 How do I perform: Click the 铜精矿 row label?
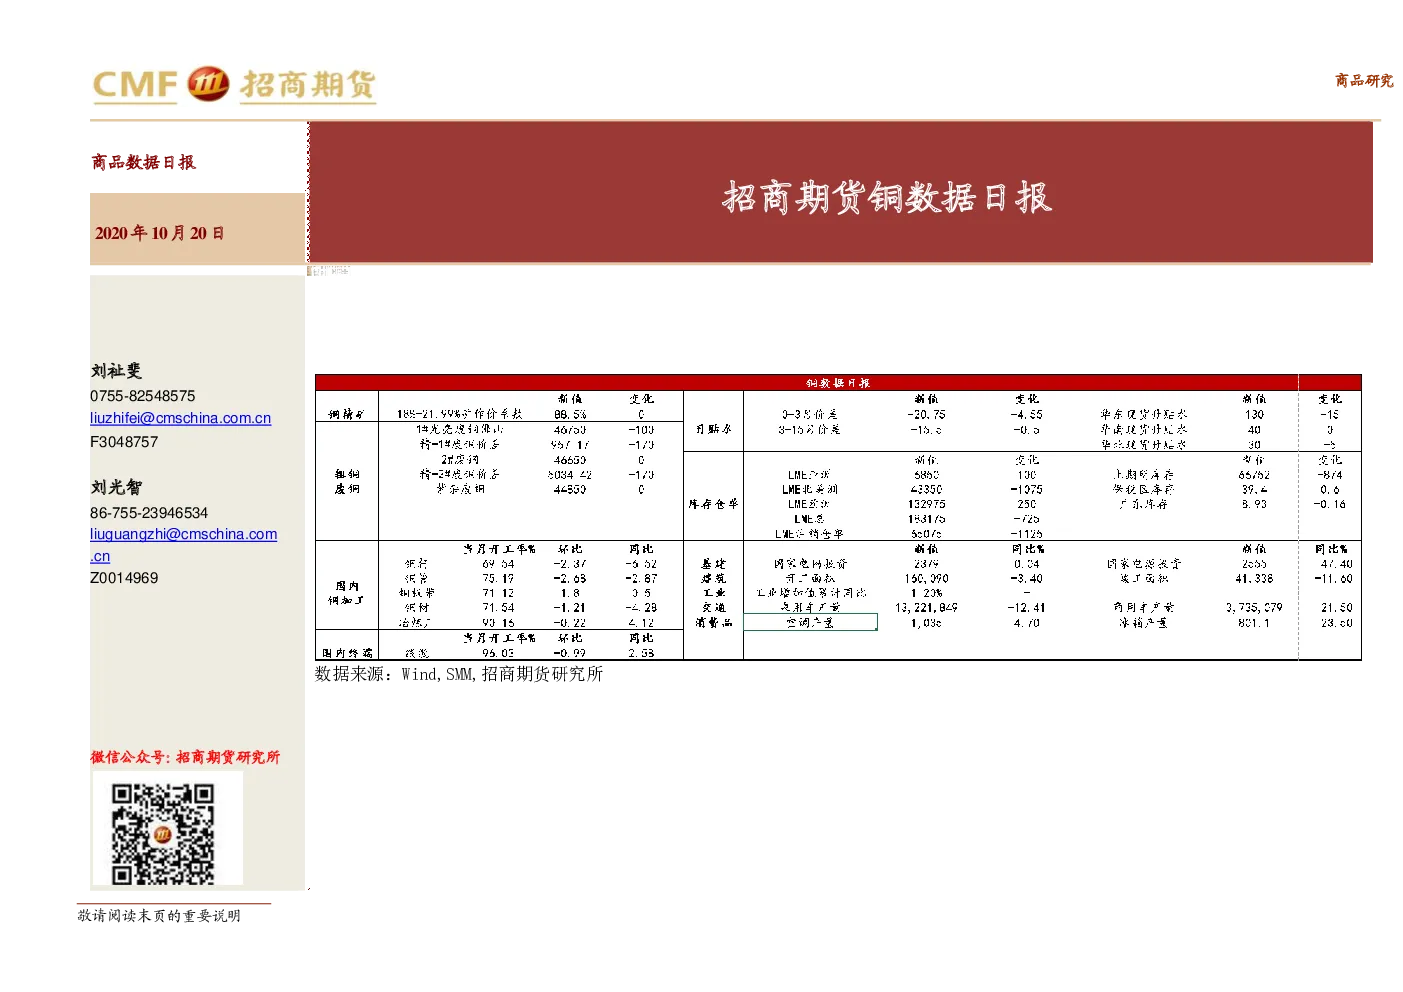pyautogui.click(x=347, y=414)
